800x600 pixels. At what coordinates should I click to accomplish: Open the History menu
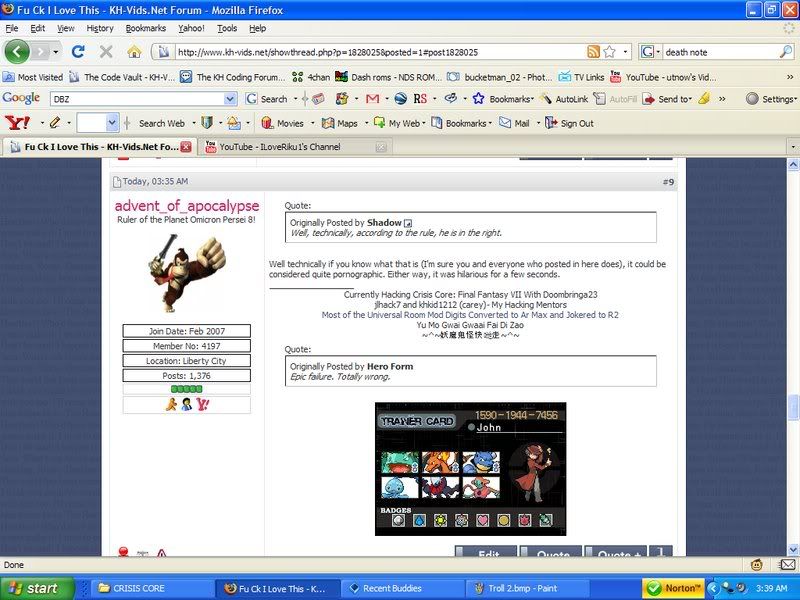(99, 28)
